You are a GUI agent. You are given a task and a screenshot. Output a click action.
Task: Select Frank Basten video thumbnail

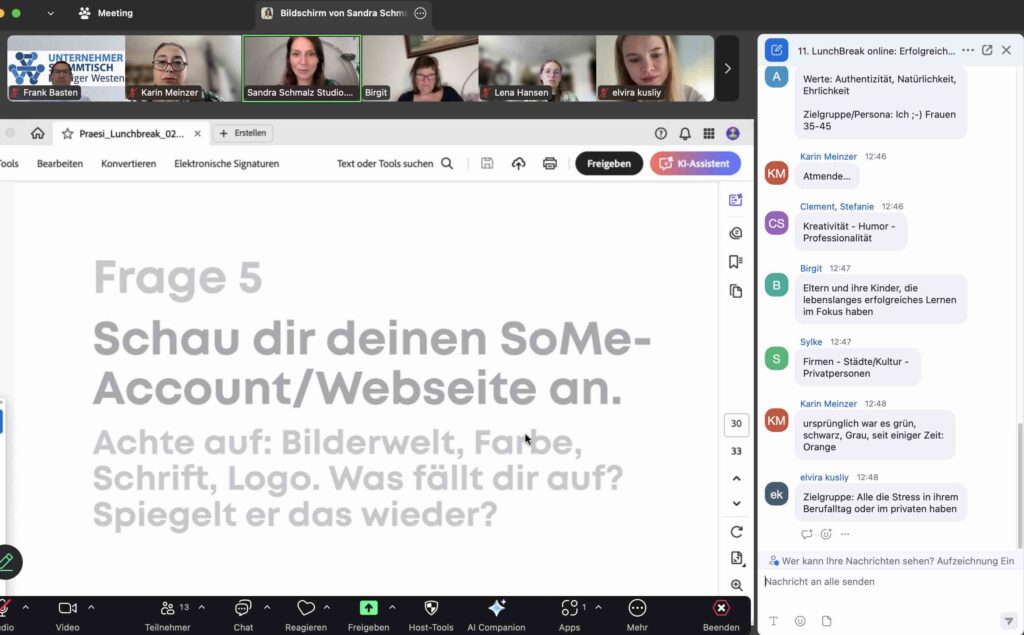click(66, 68)
